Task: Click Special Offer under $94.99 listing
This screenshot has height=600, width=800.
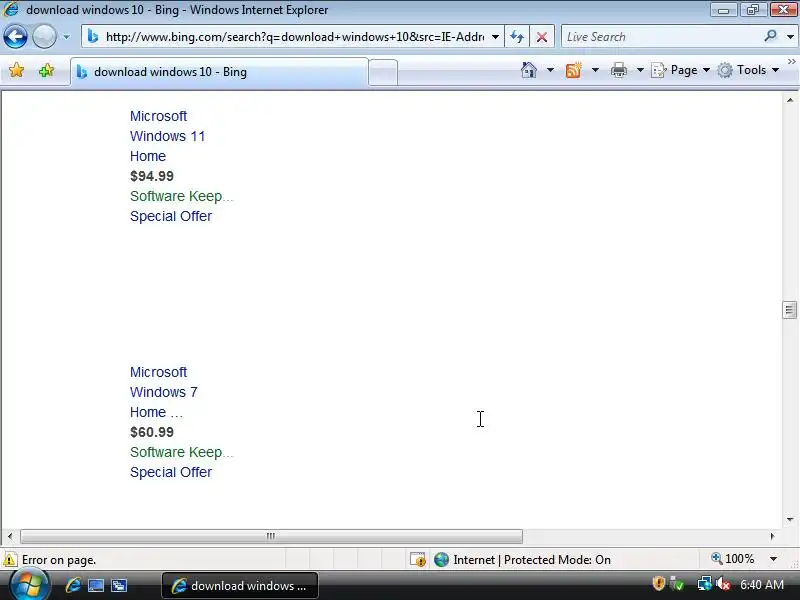Action: tap(171, 216)
